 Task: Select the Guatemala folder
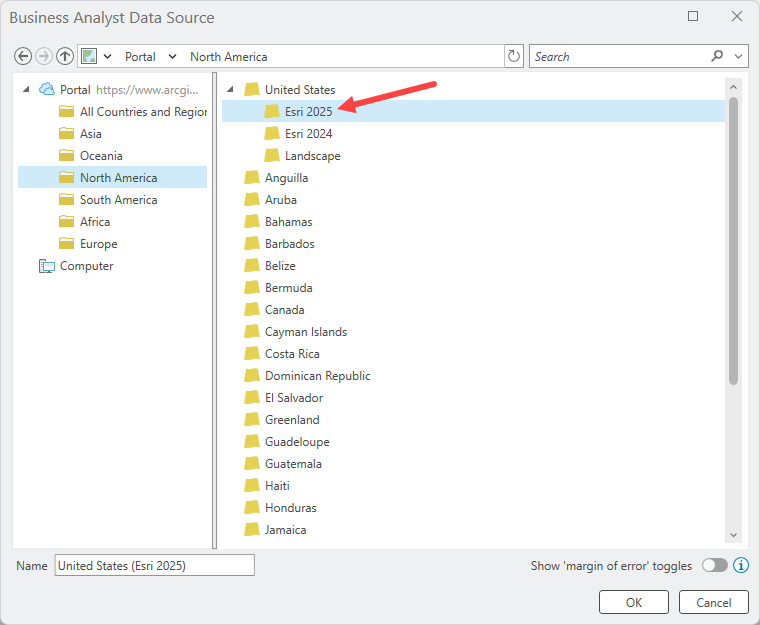pyautogui.click(x=283, y=464)
